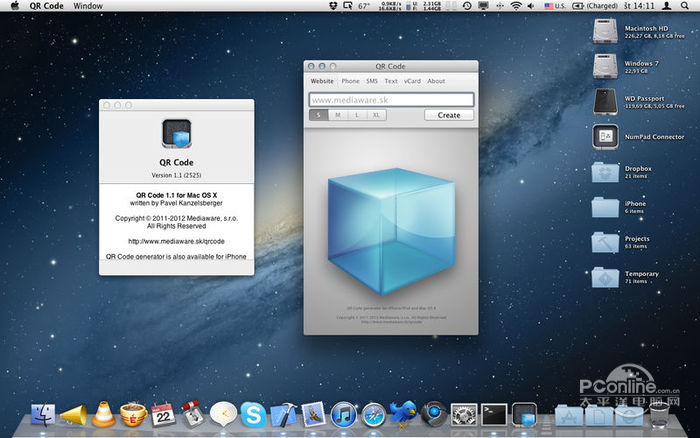Open iTunes in the dock

(344, 414)
